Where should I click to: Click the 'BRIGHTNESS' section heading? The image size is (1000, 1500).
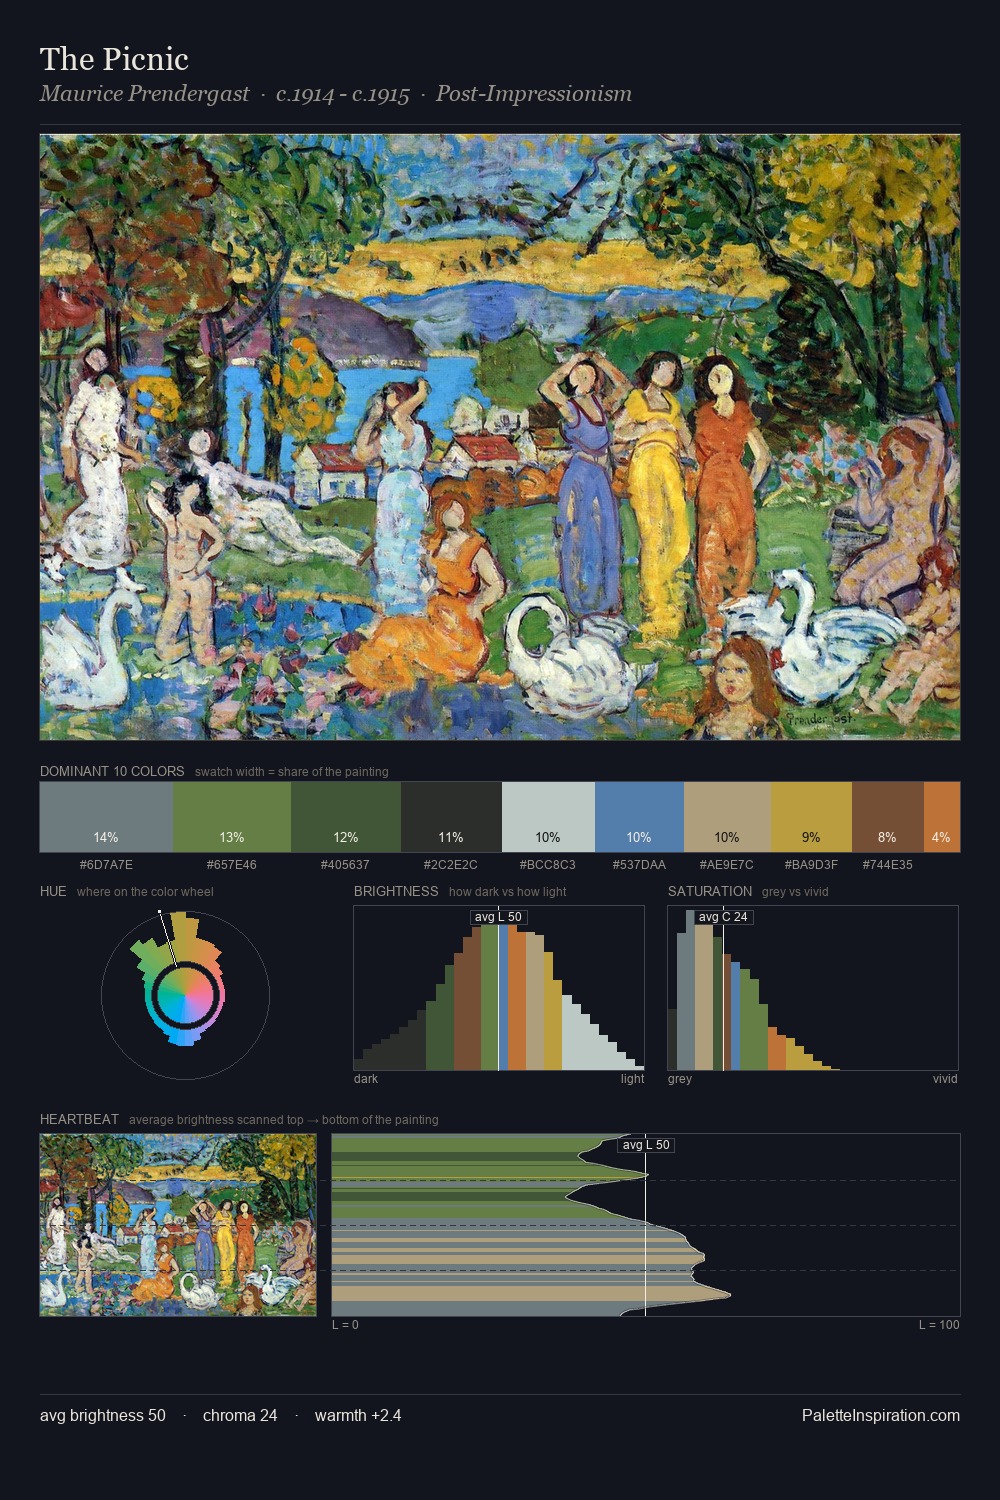(396, 891)
